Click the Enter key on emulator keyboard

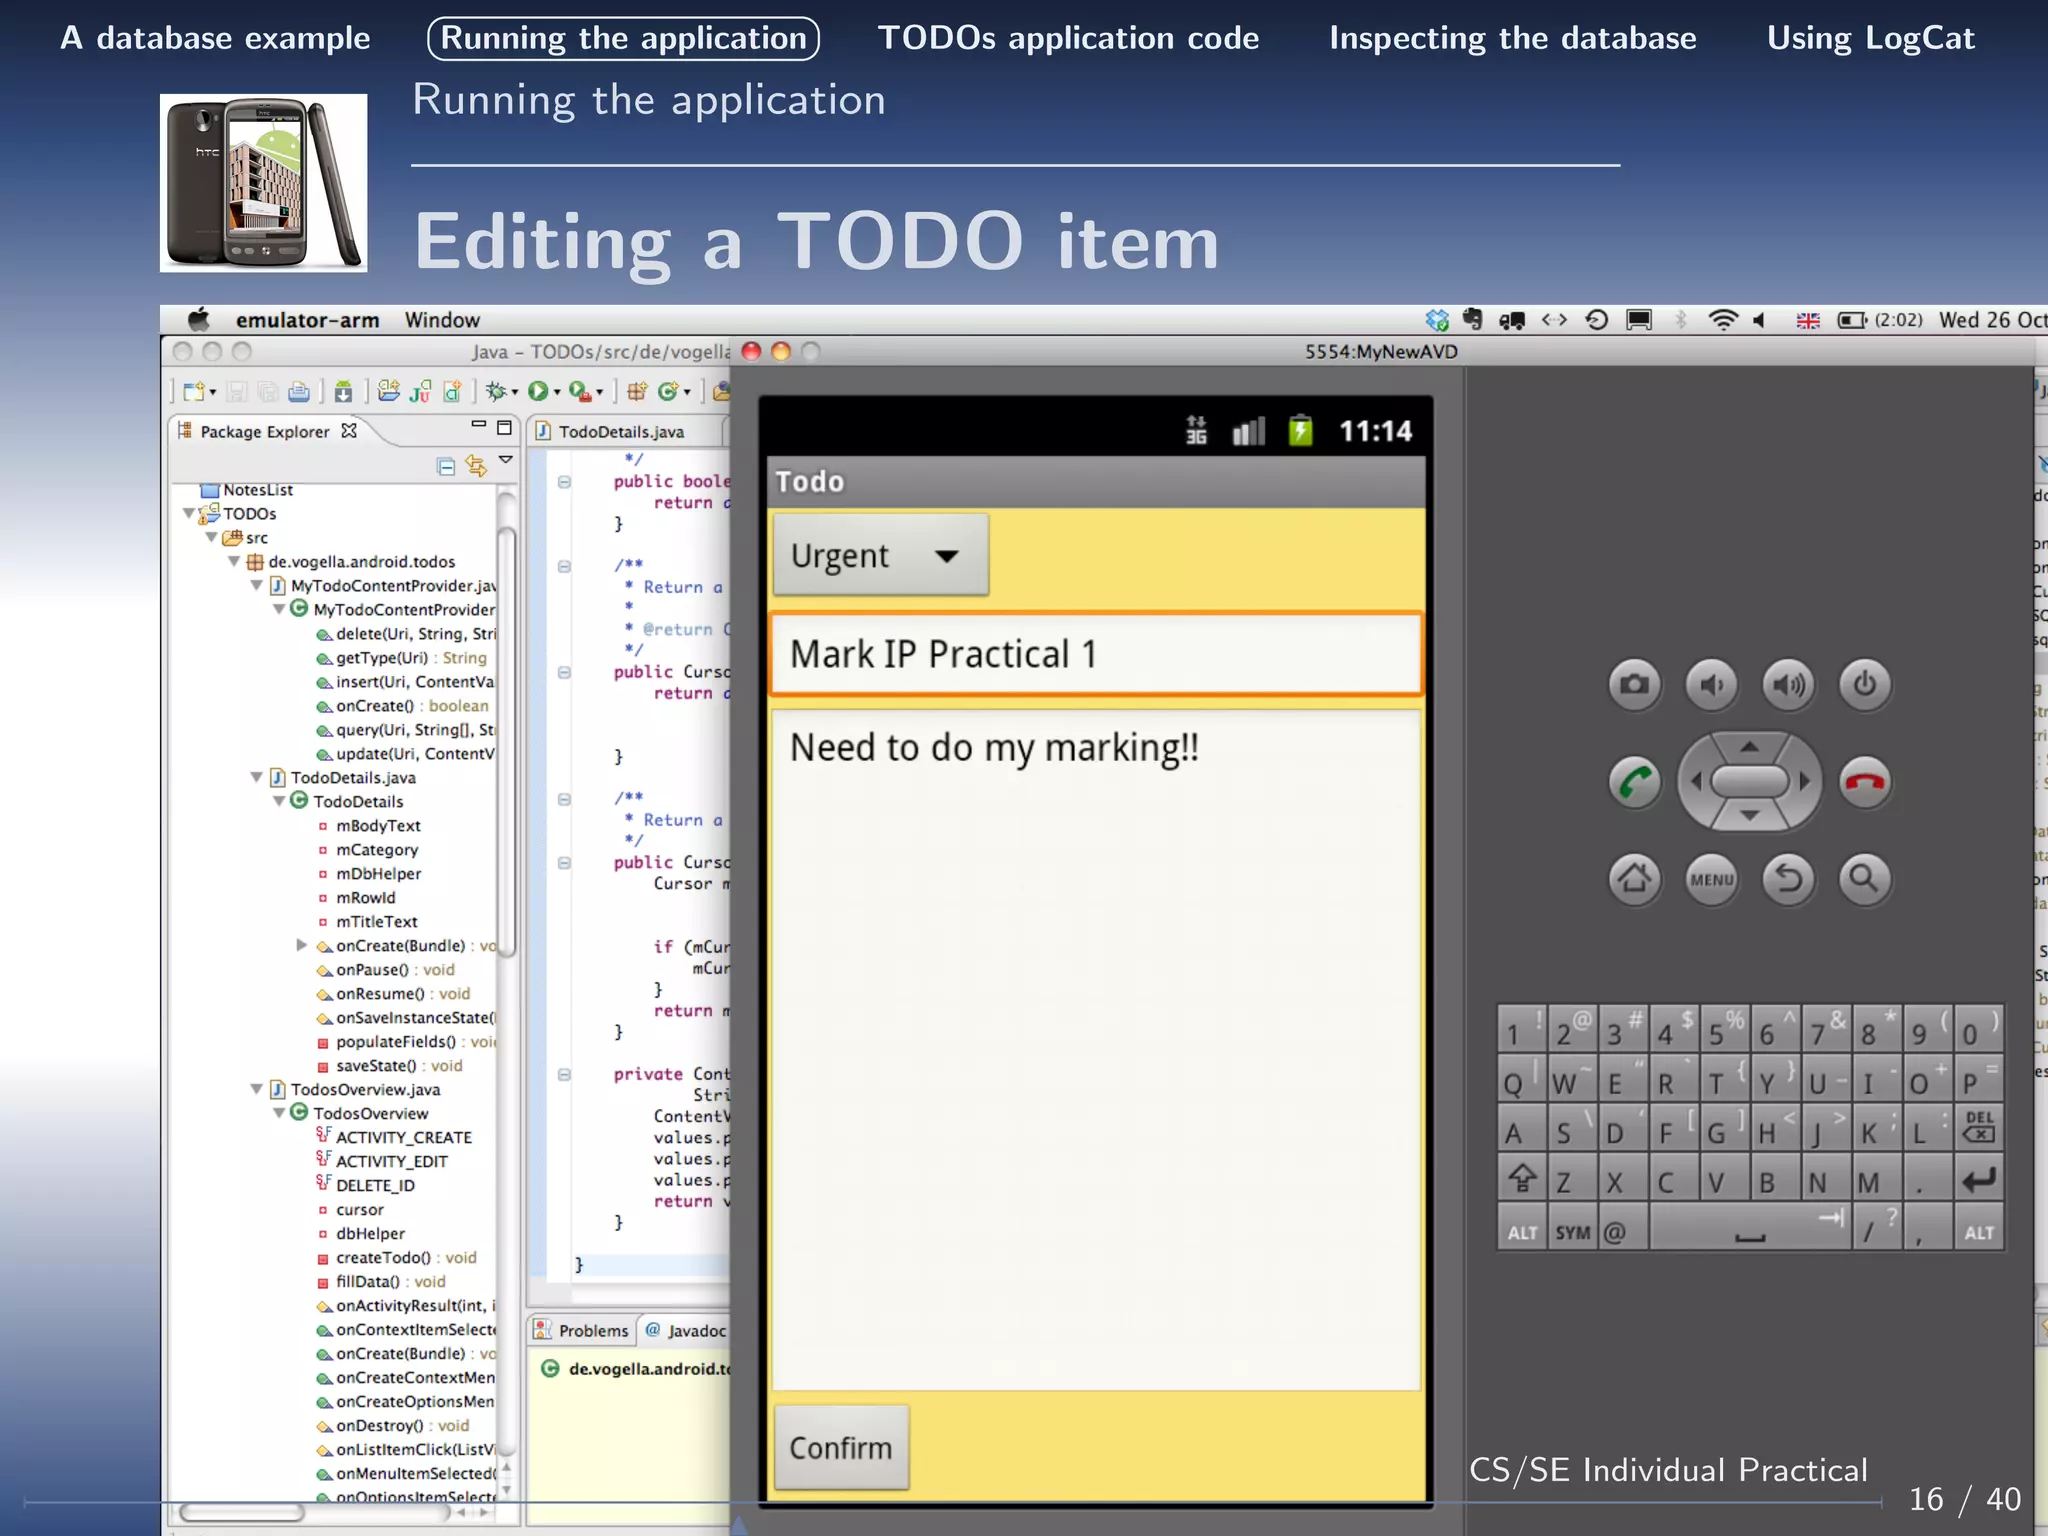[x=1979, y=1180]
